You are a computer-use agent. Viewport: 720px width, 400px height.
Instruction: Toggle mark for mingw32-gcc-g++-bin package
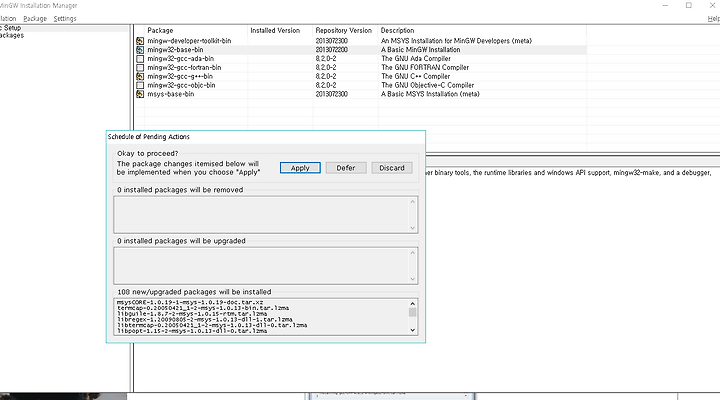coord(140,76)
